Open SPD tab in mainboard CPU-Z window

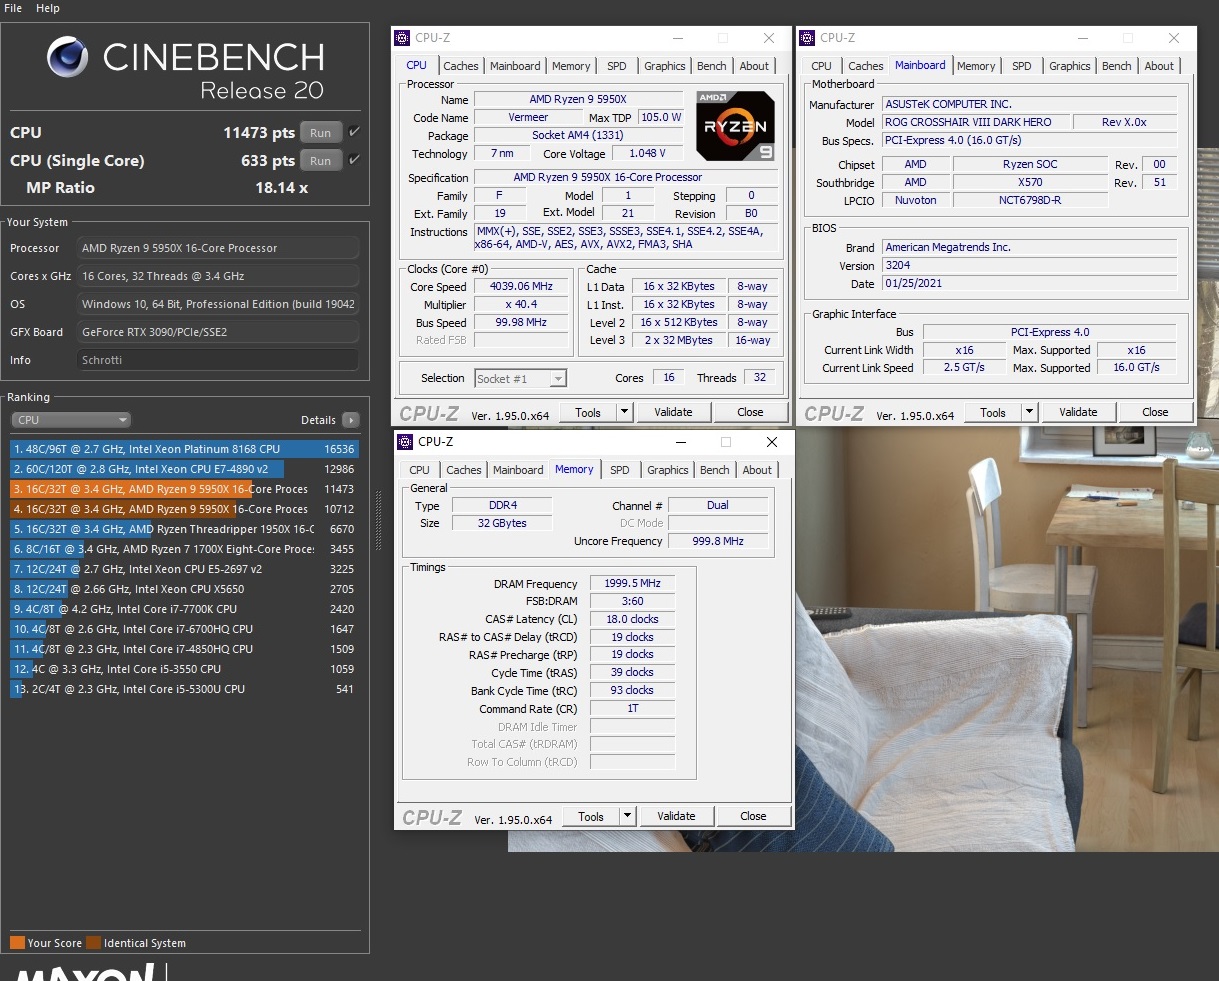pos(1022,66)
